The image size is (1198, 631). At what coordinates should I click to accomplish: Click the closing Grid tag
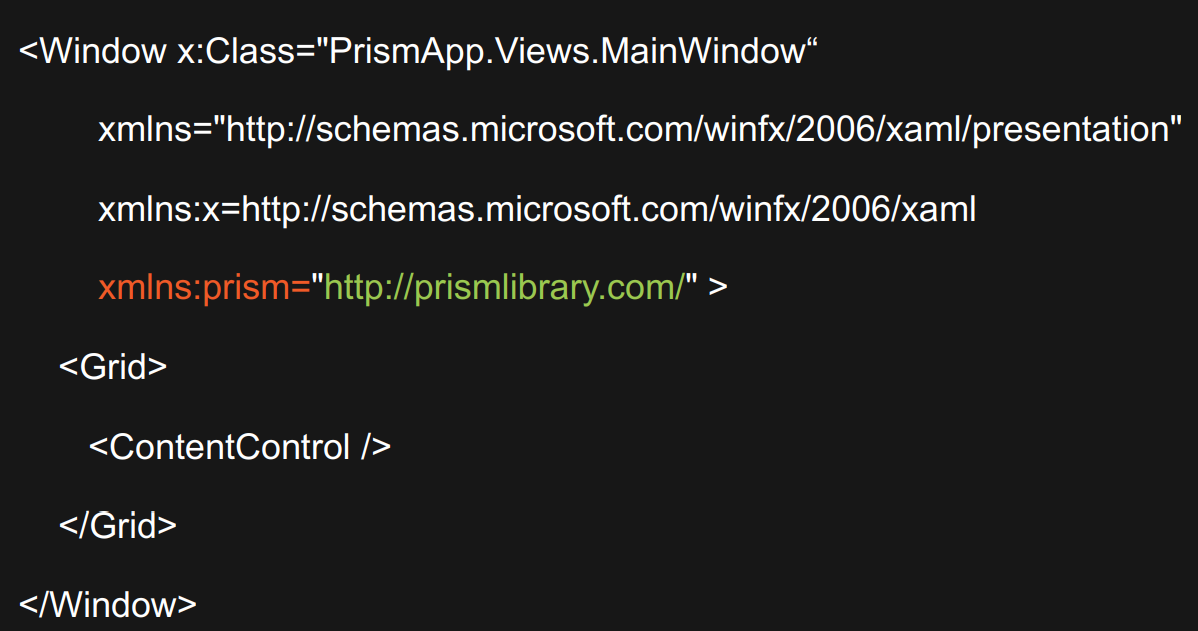point(118,526)
